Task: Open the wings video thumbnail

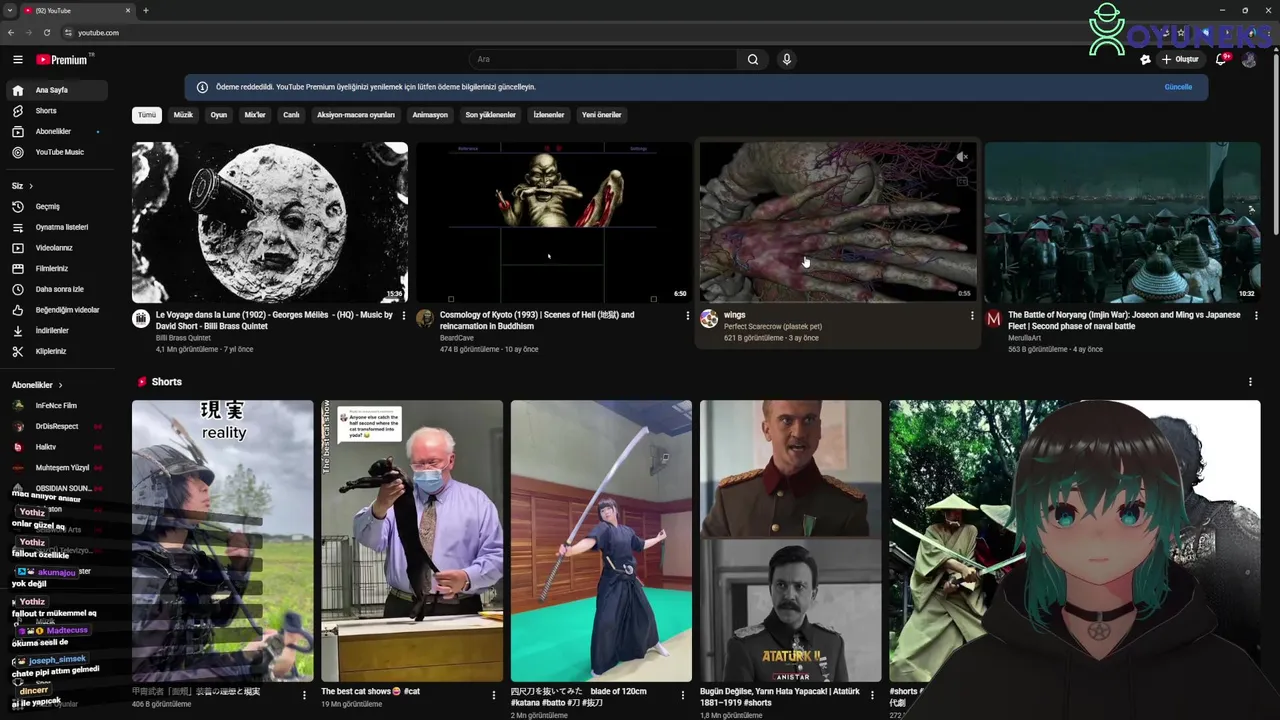Action: click(x=837, y=222)
